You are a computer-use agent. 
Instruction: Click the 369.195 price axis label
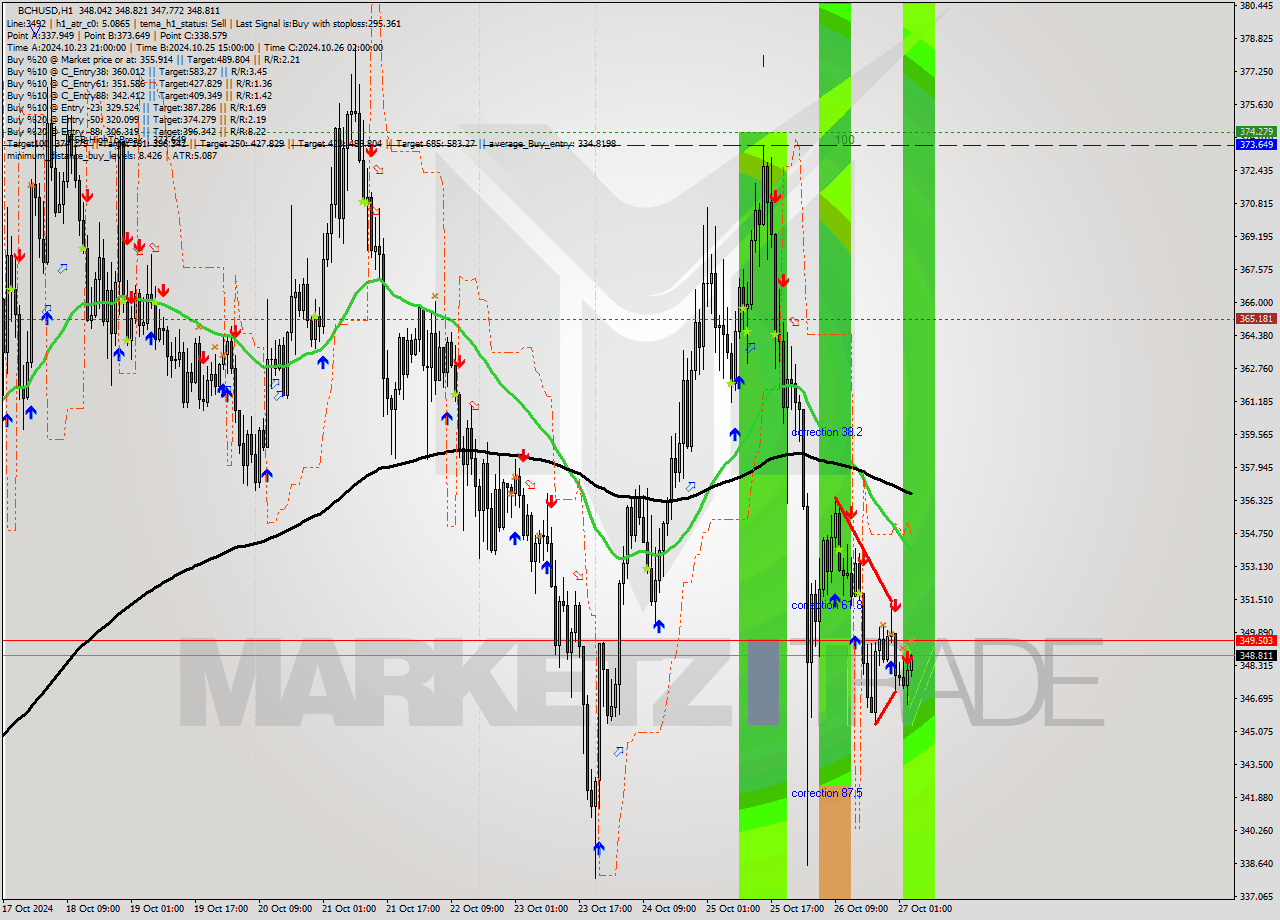tap(1256, 237)
